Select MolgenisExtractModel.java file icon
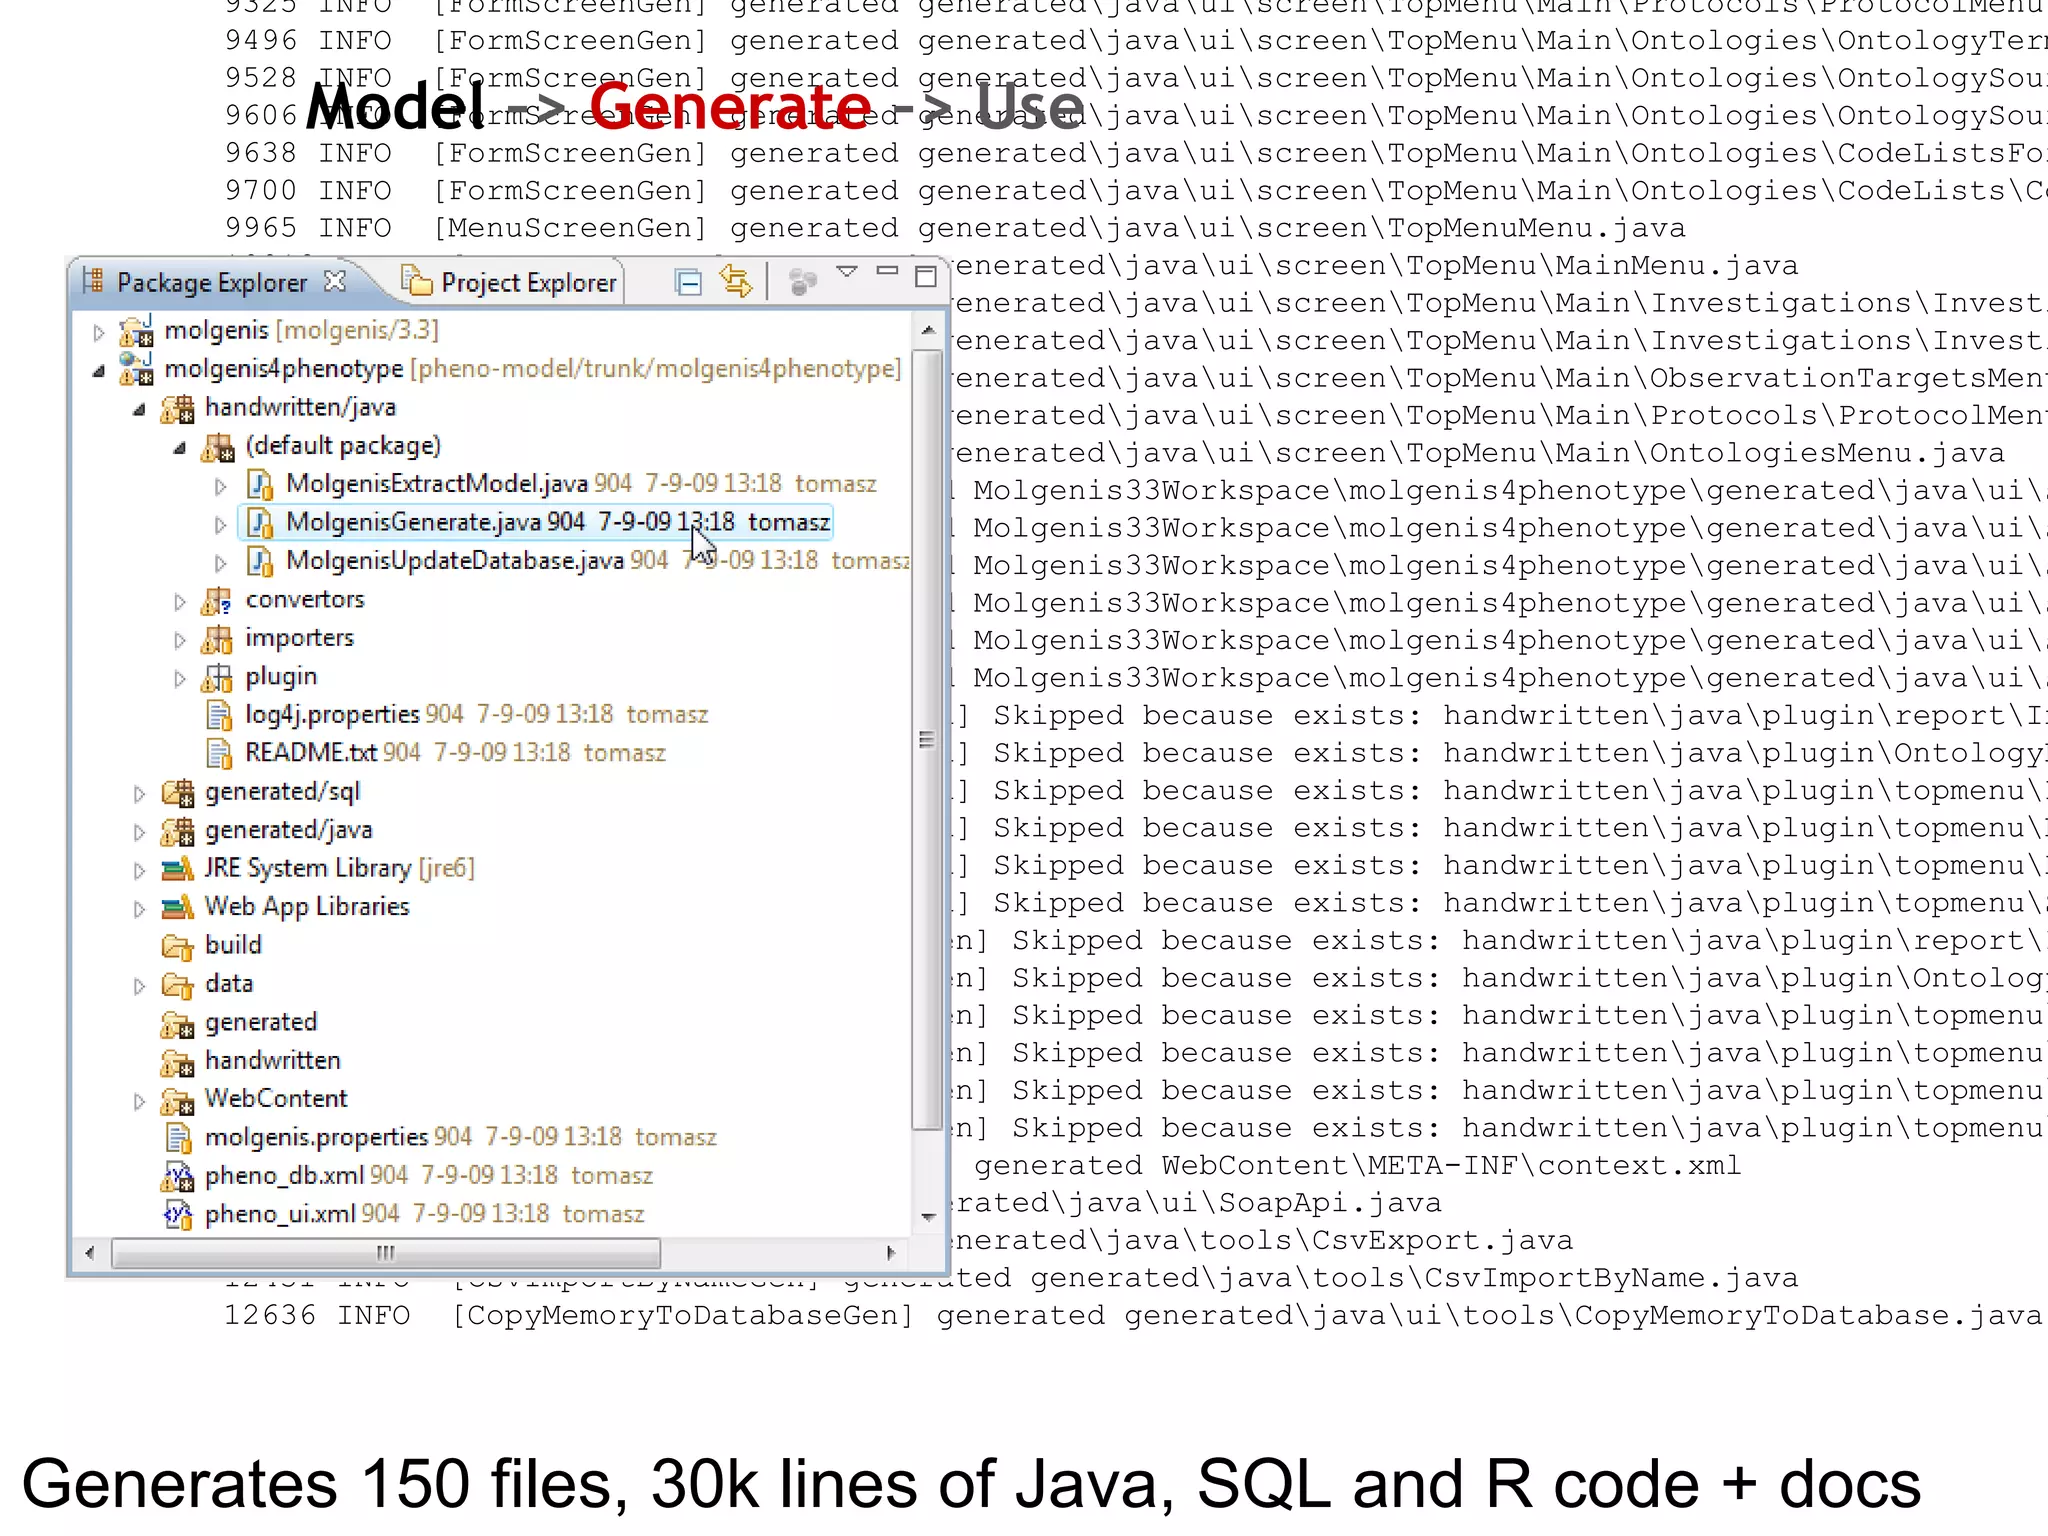Screen dimensions: 2048x1536 click(260, 485)
